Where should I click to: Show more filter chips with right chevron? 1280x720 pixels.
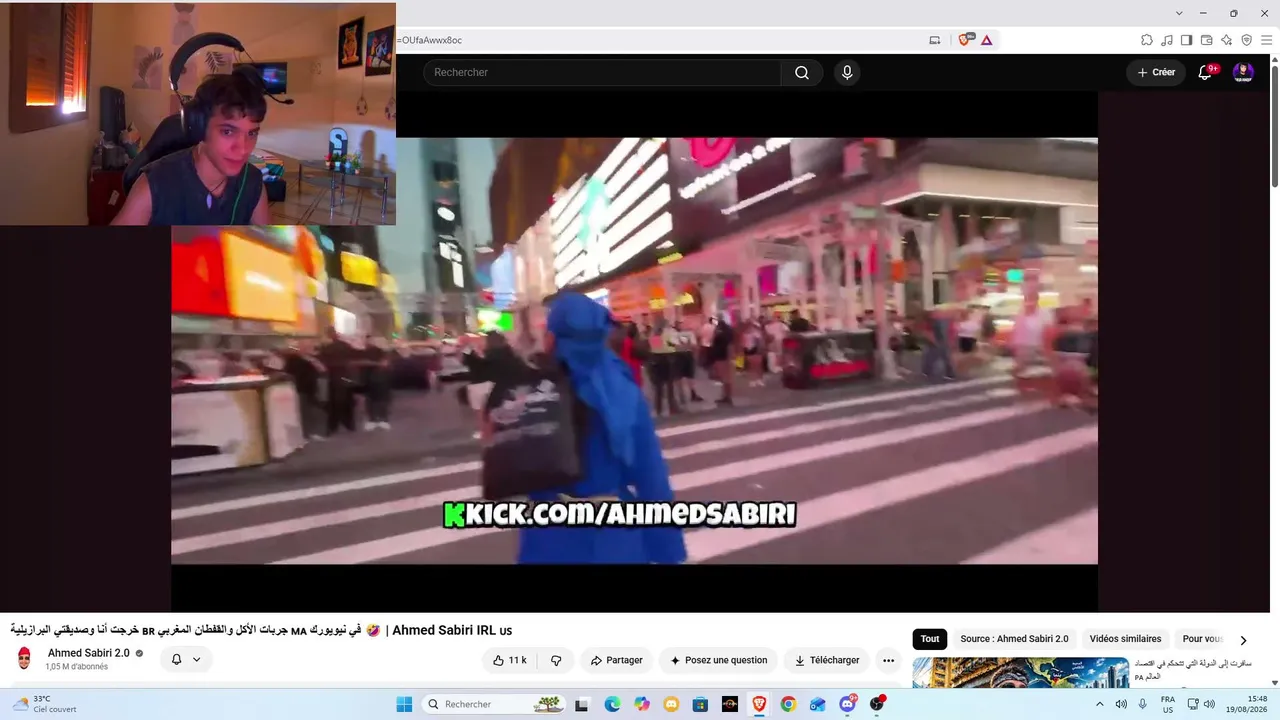[1244, 640]
